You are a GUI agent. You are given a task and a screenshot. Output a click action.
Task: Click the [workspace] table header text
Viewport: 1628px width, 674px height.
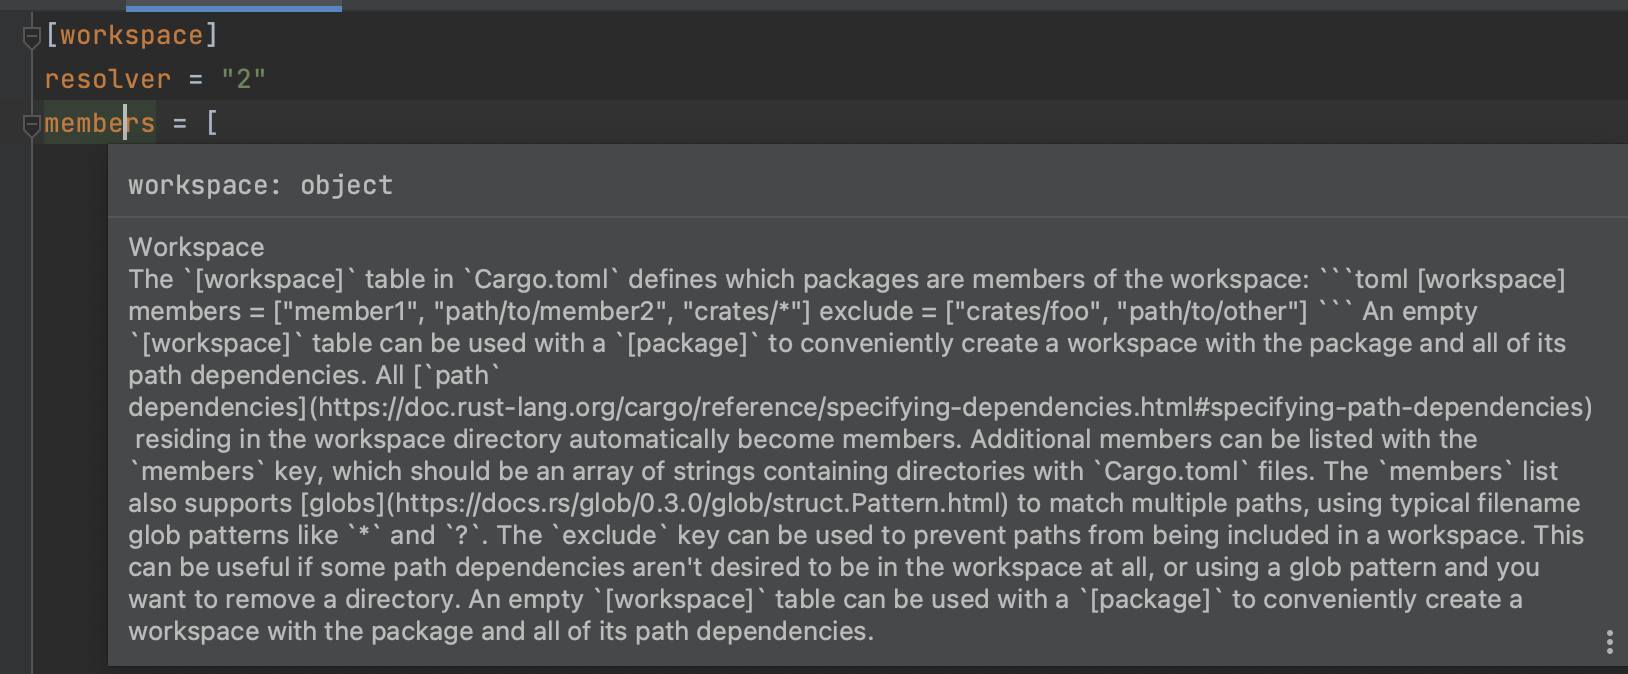click(x=130, y=34)
